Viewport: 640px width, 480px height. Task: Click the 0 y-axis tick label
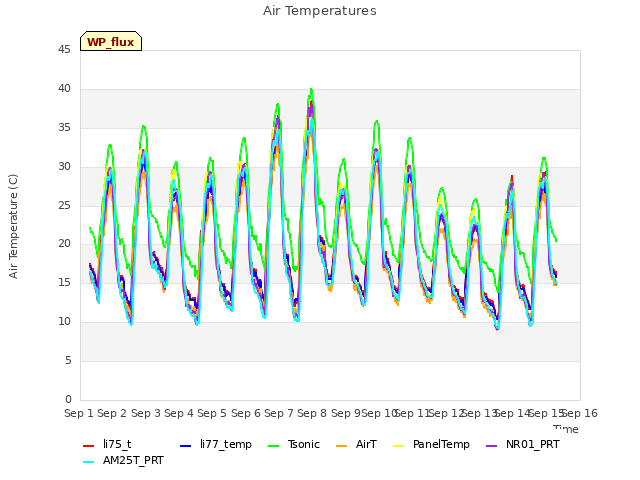(x=68, y=399)
